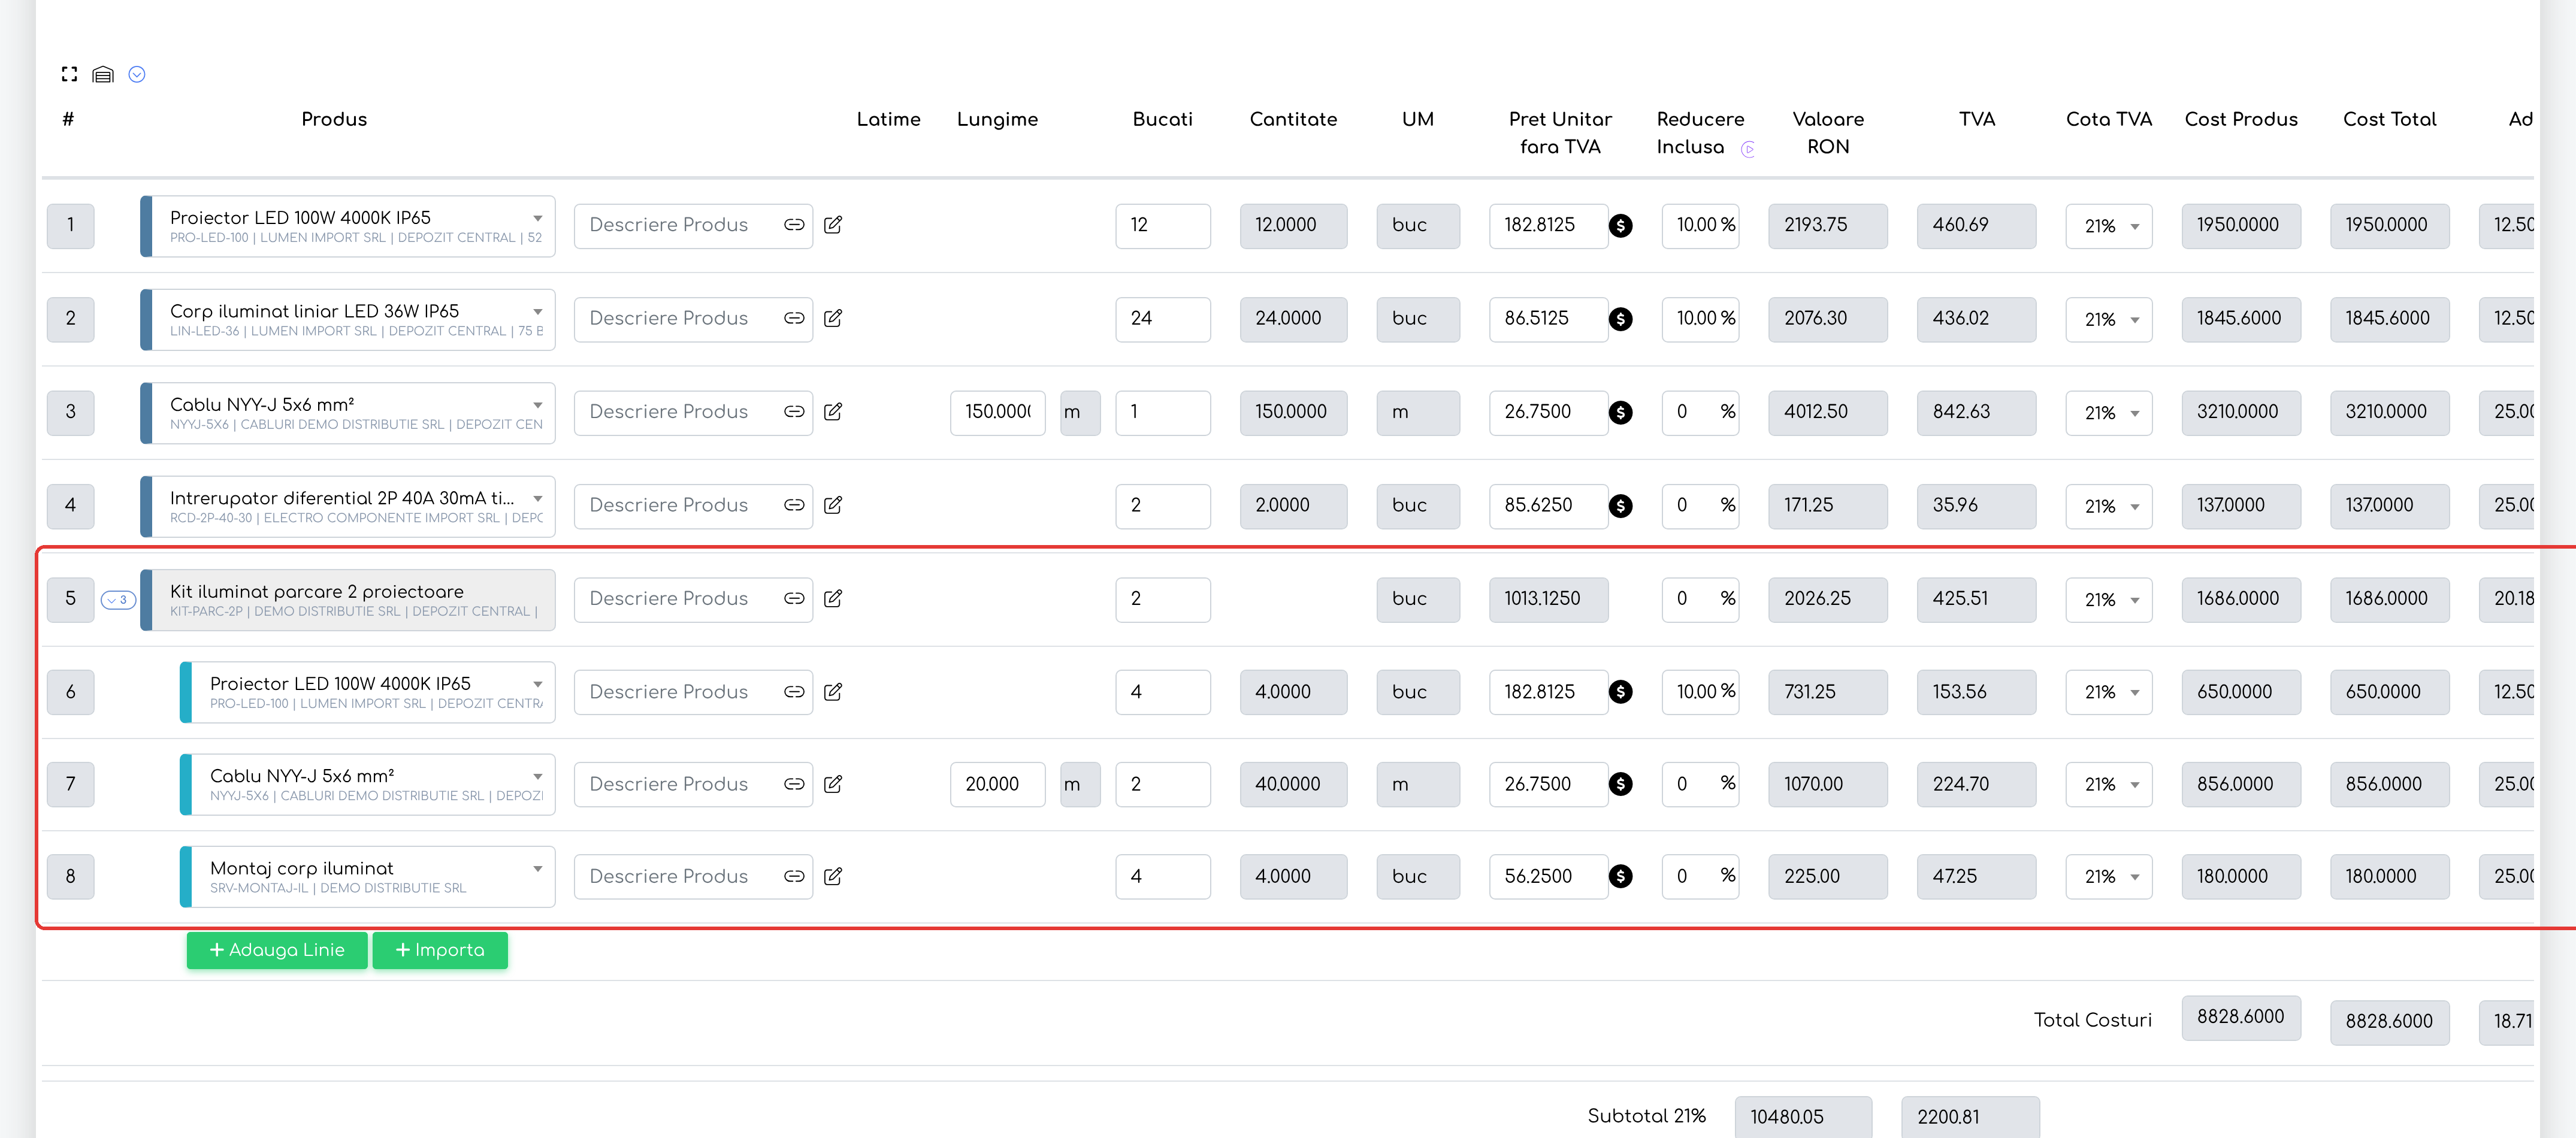Click the link icon in row 2 description field
This screenshot has width=2576, height=1138.
click(x=794, y=318)
